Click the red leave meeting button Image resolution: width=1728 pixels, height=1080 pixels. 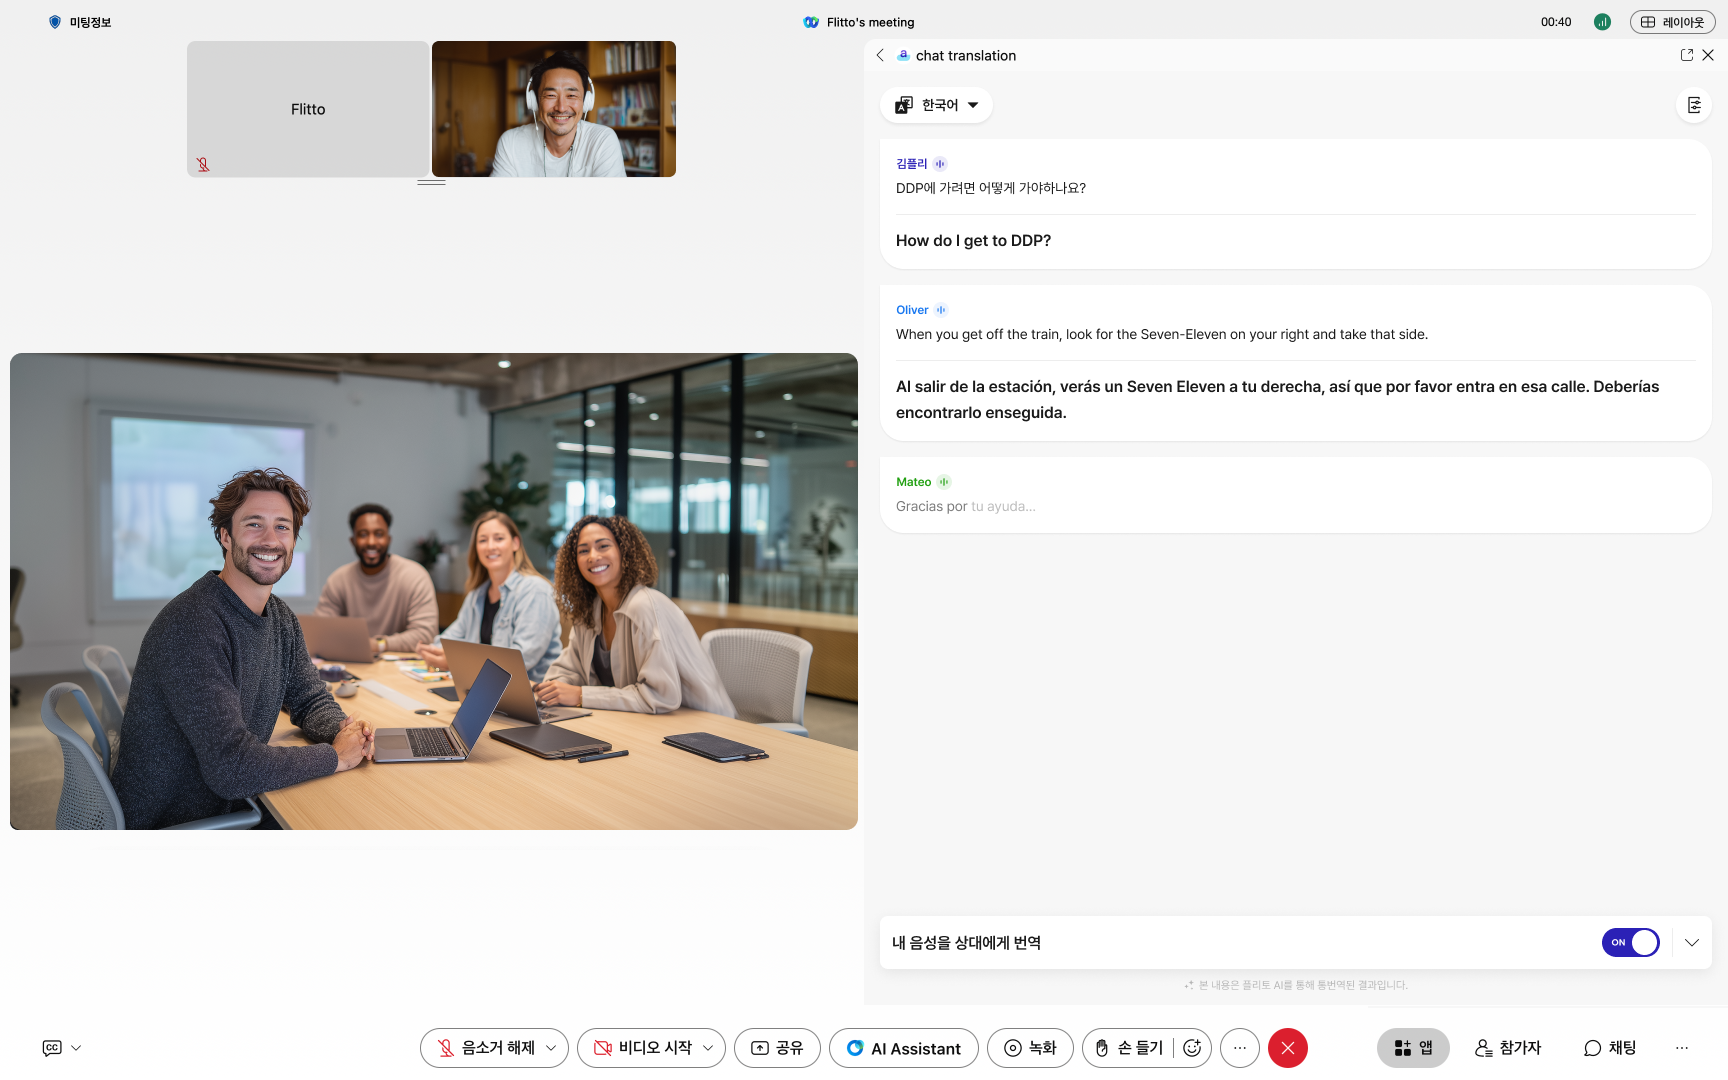click(x=1287, y=1048)
